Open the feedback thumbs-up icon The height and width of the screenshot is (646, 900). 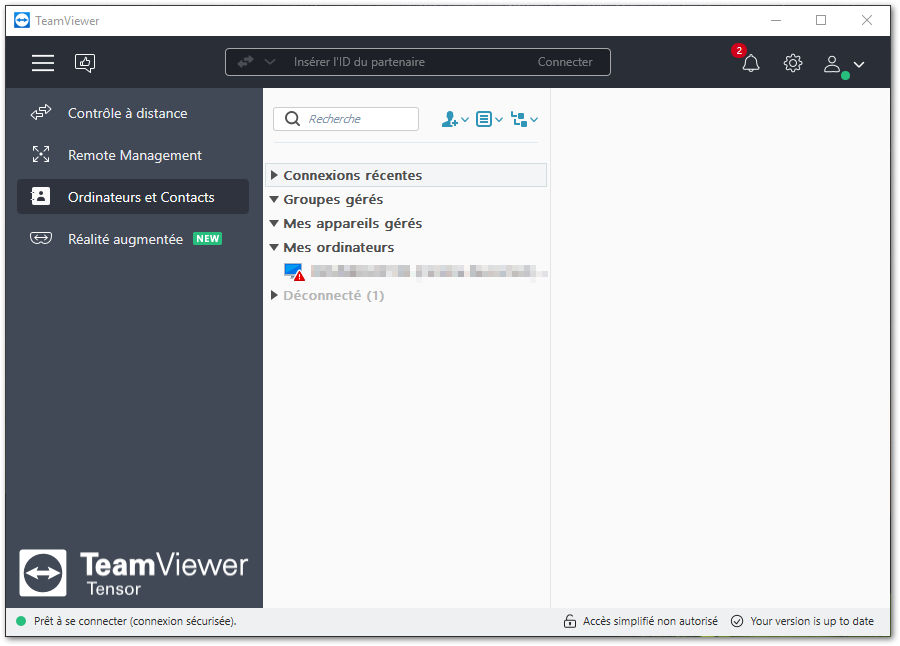[85, 63]
